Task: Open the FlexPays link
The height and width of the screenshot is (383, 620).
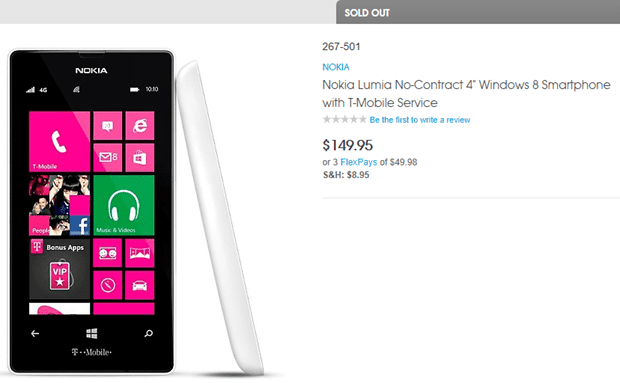Action: pyautogui.click(x=359, y=162)
